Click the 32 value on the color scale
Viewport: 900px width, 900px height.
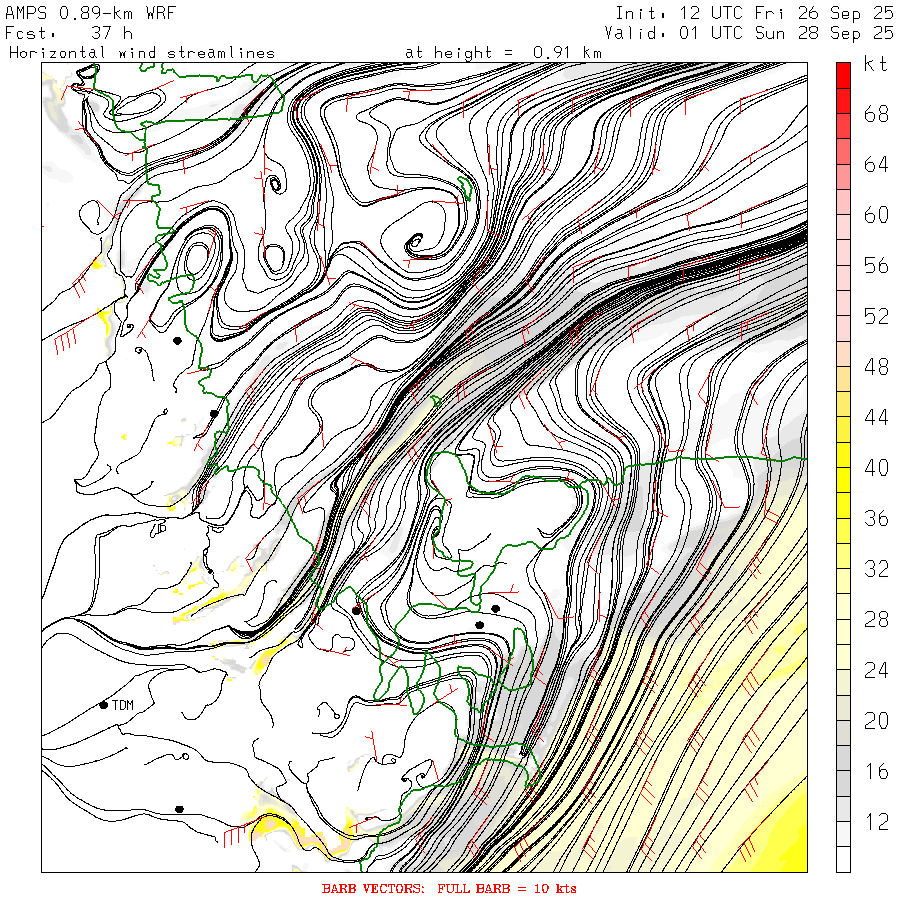[876, 569]
